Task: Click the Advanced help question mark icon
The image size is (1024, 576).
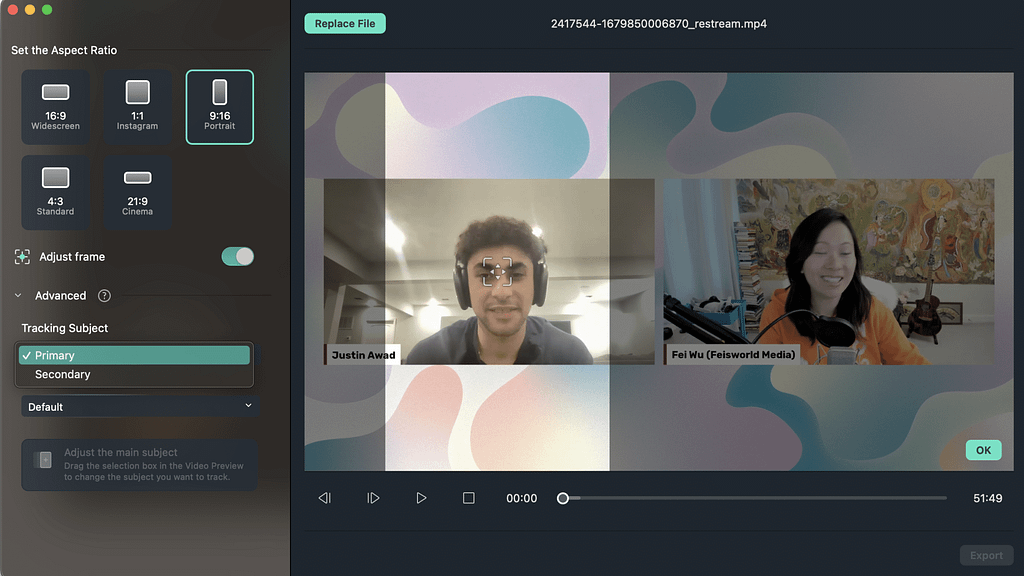Action: [x=104, y=296]
